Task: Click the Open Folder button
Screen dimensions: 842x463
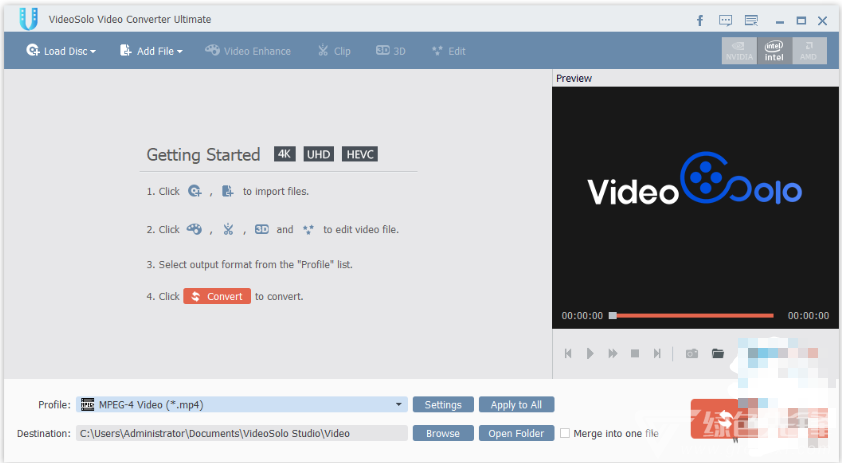Action: pos(516,433)
